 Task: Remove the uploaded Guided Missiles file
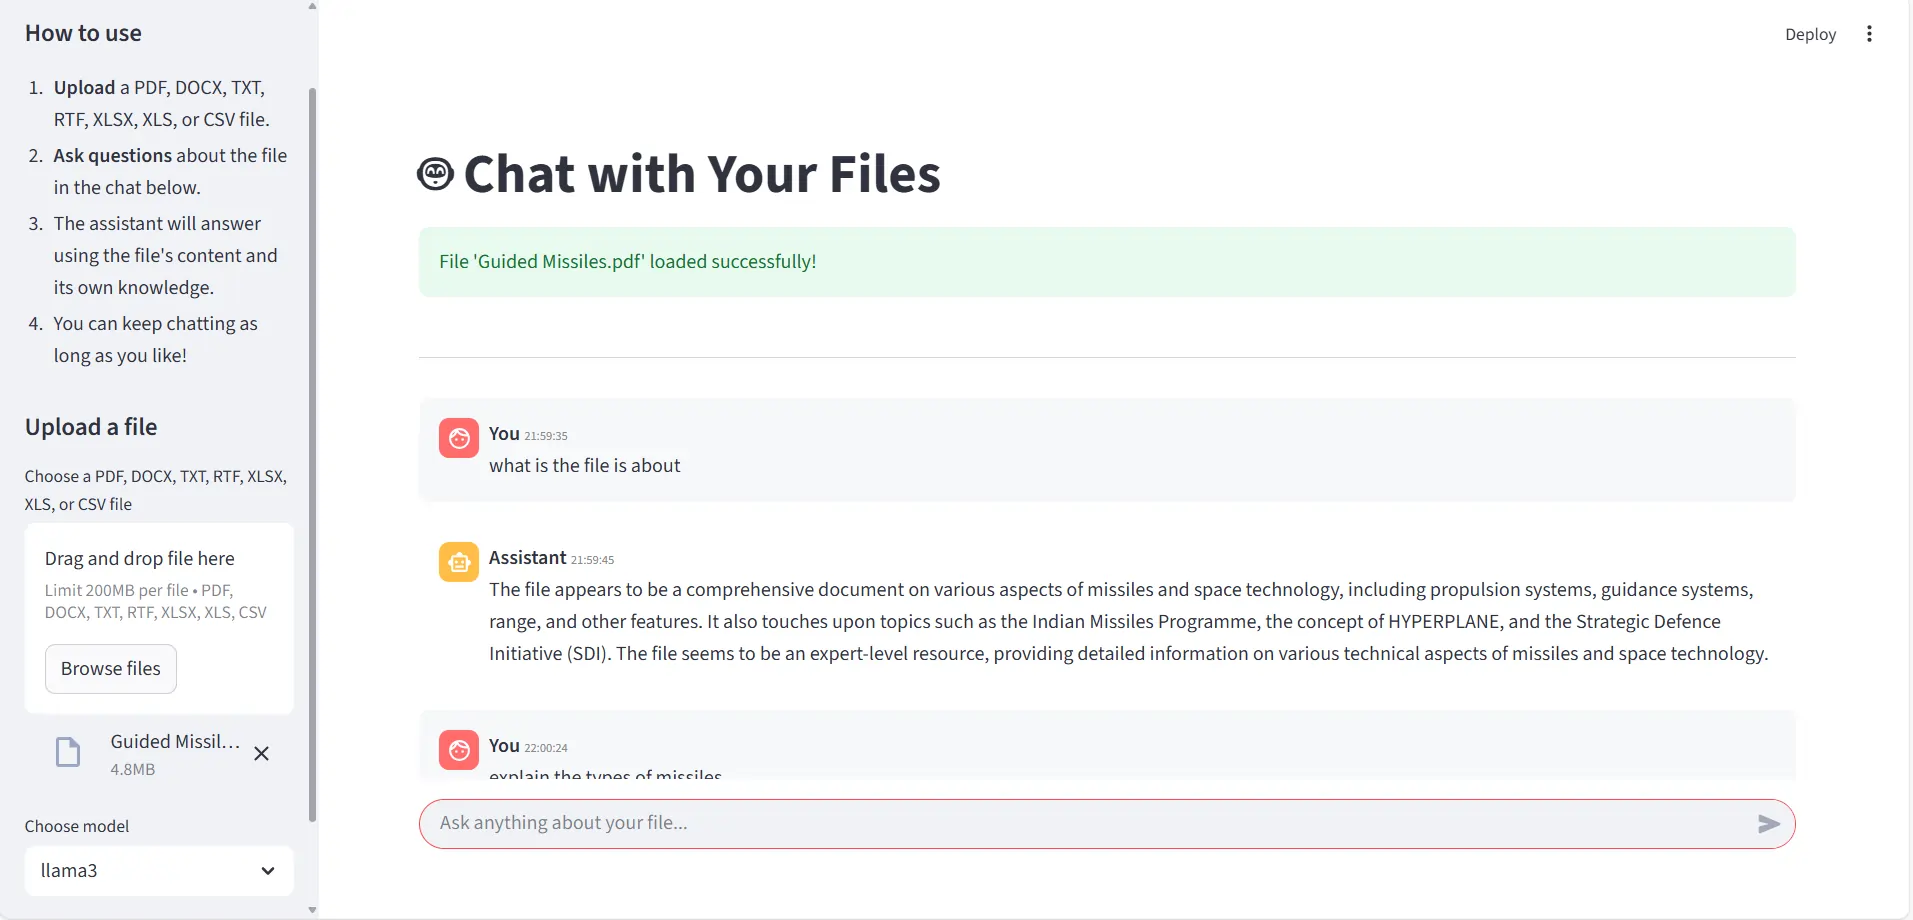(261, 754)
